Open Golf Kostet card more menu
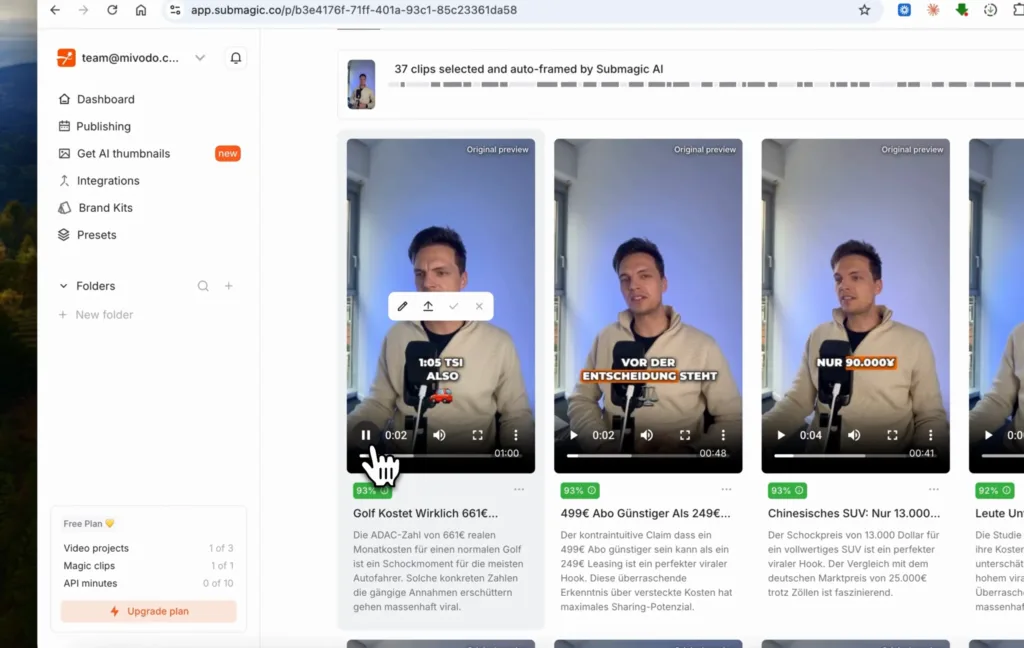Screen dimensions: 1024x648 pyautogui.click(x=519, y=489)
